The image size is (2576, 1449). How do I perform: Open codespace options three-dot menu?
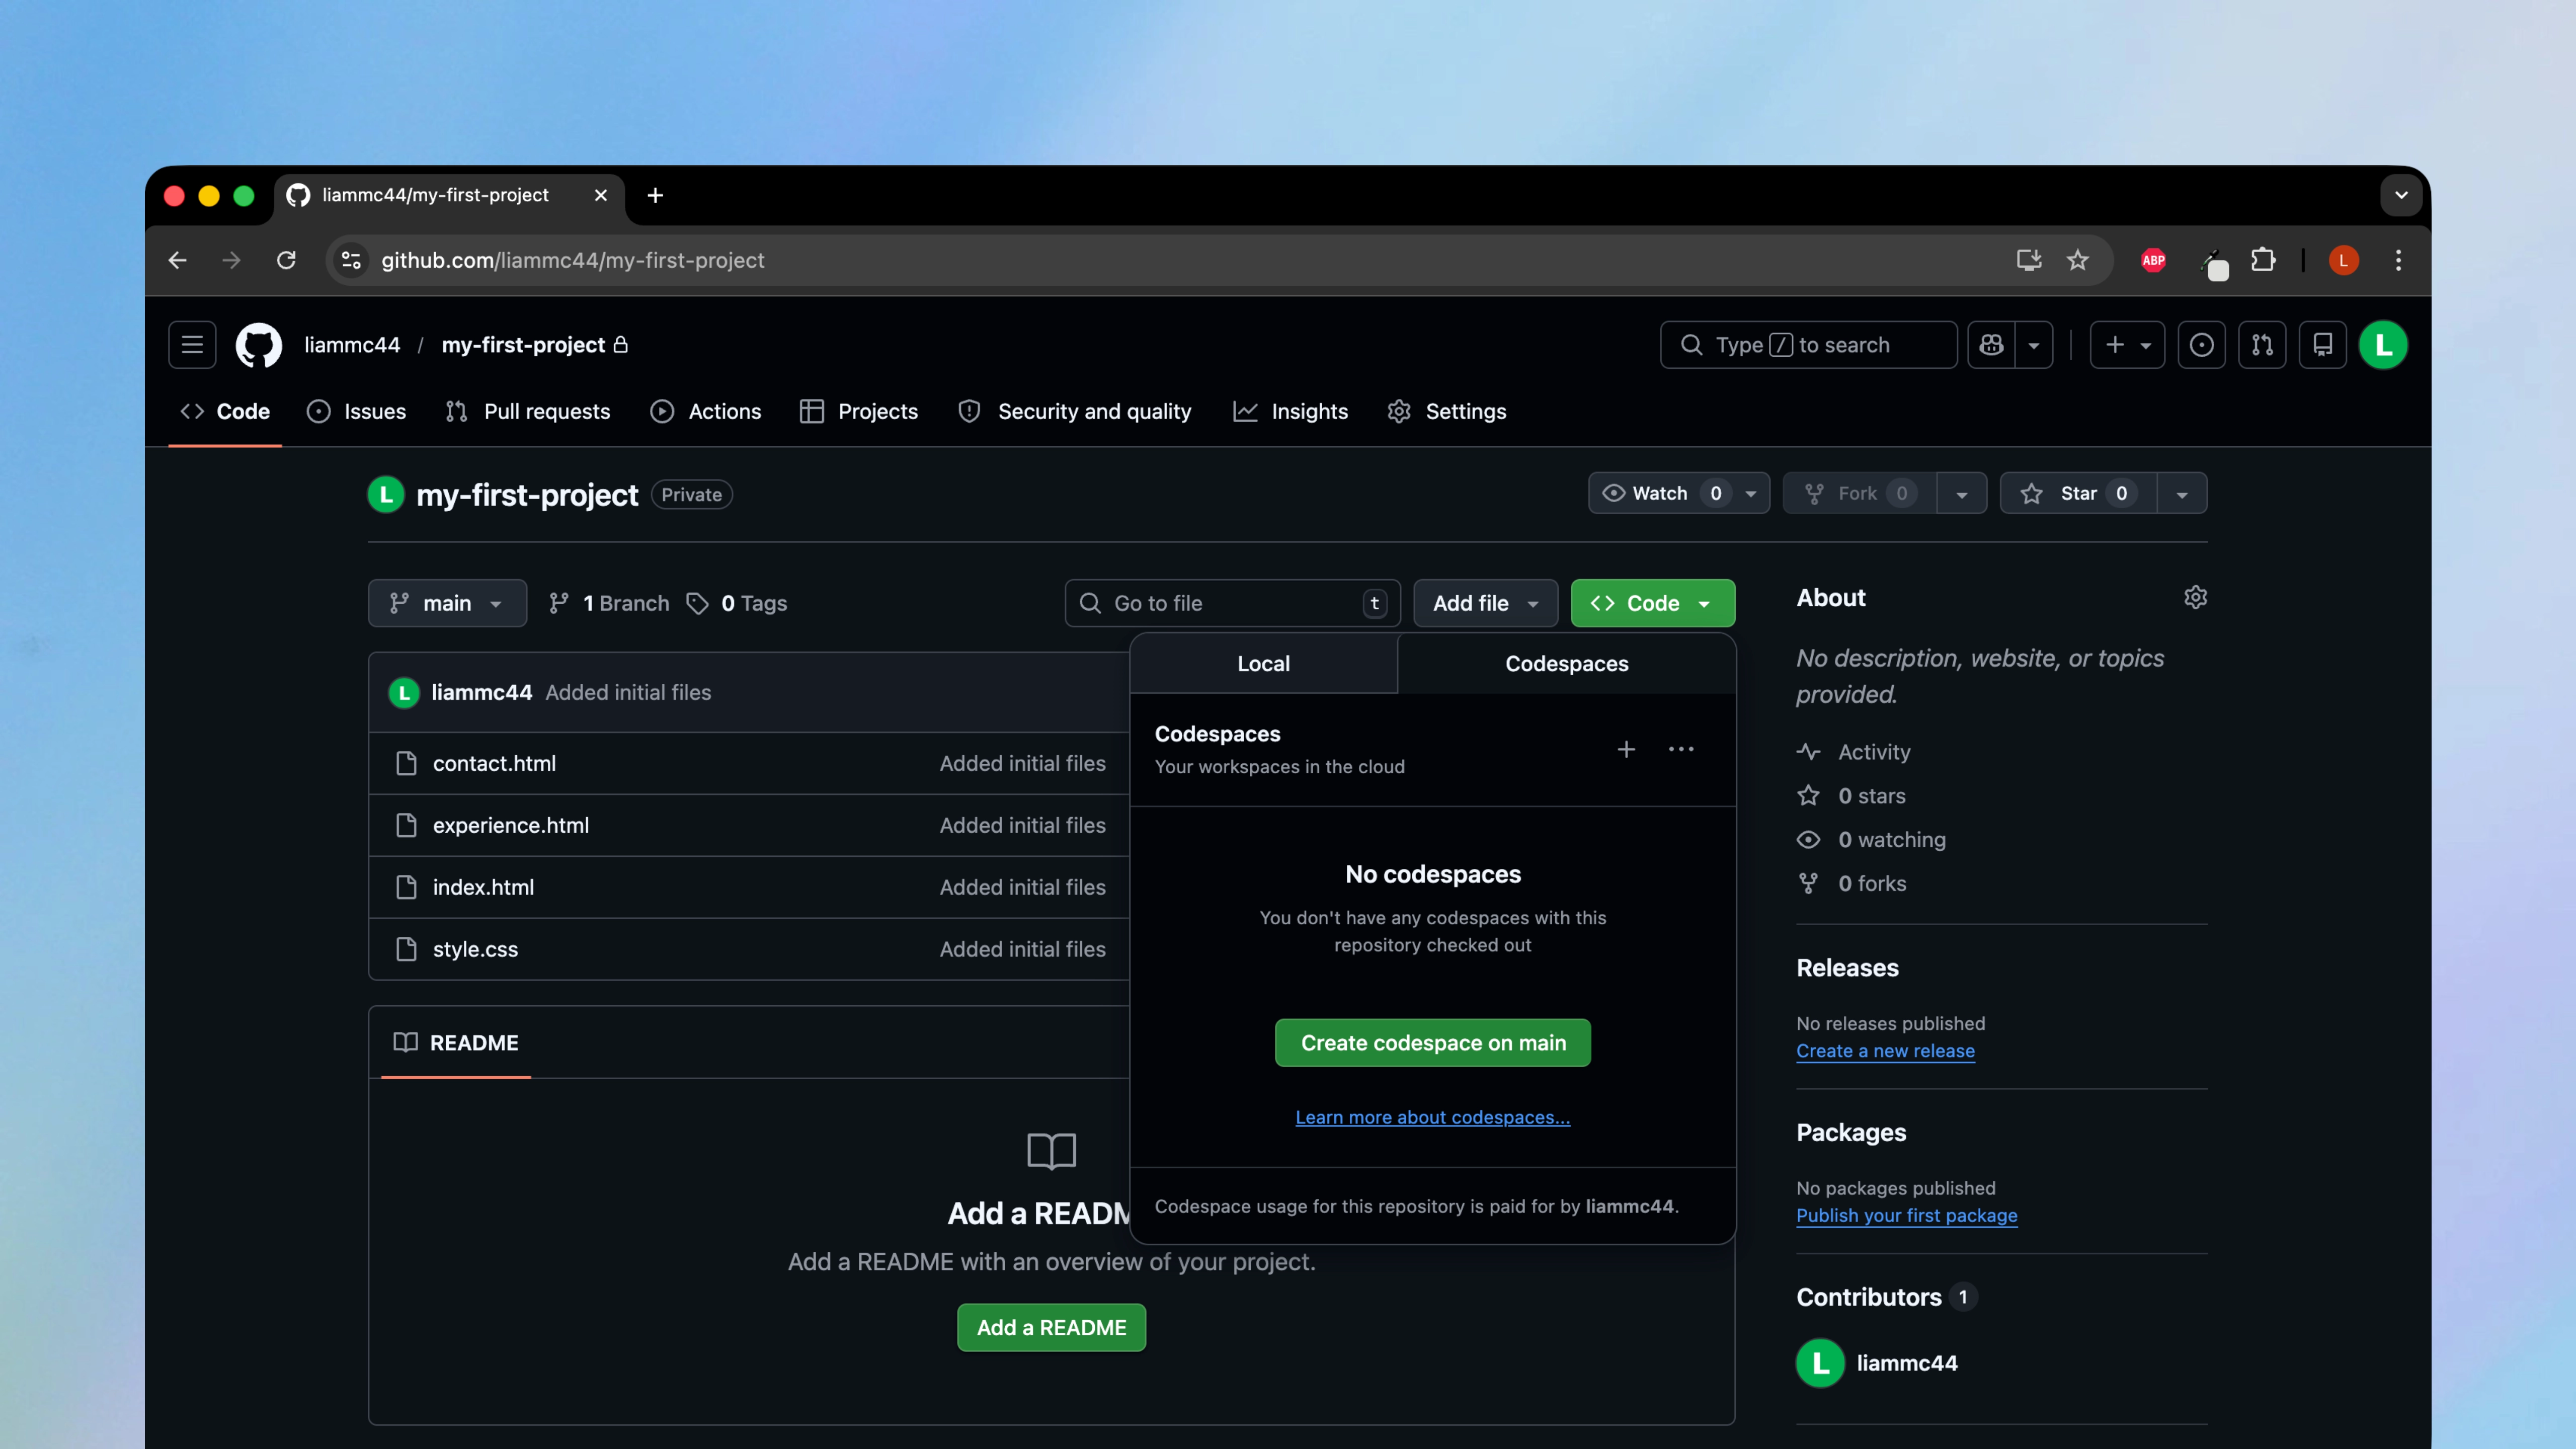tap(1681, 749)
